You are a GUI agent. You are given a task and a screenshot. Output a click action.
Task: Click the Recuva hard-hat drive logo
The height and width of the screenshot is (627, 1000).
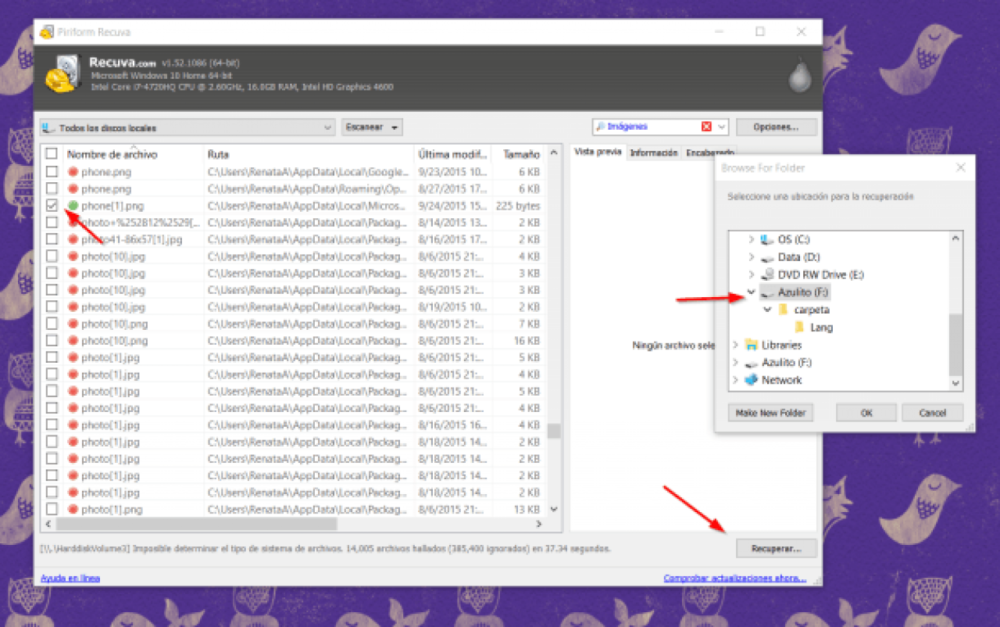62,74
